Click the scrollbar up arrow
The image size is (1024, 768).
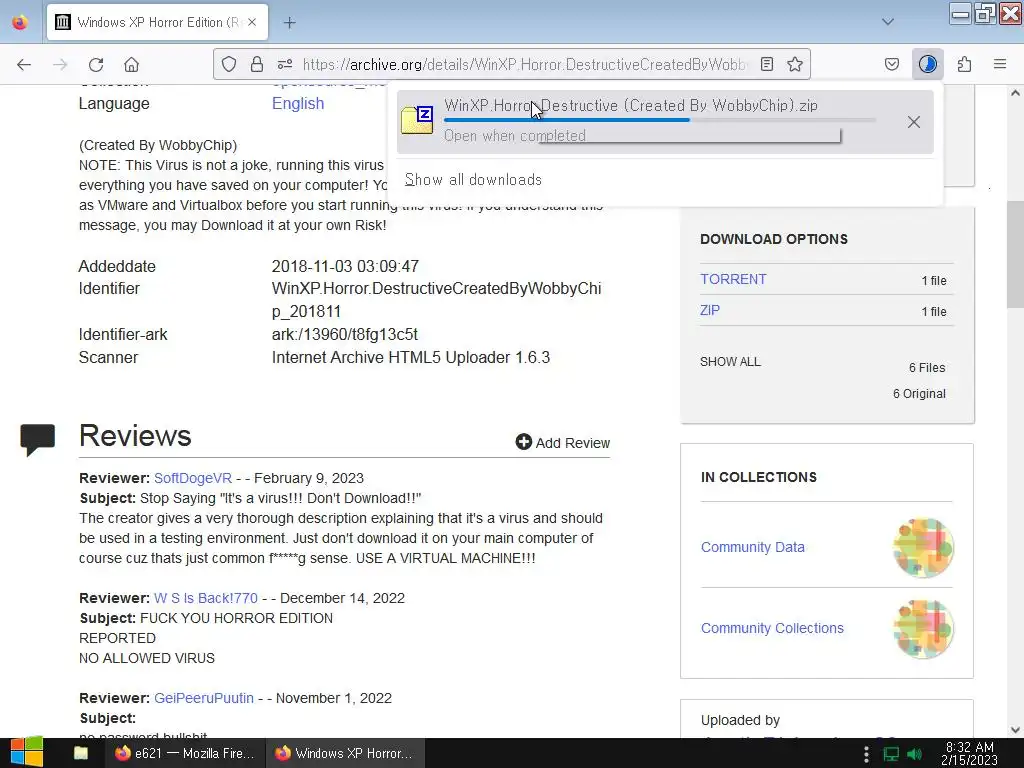click(x=1015, y=93)
